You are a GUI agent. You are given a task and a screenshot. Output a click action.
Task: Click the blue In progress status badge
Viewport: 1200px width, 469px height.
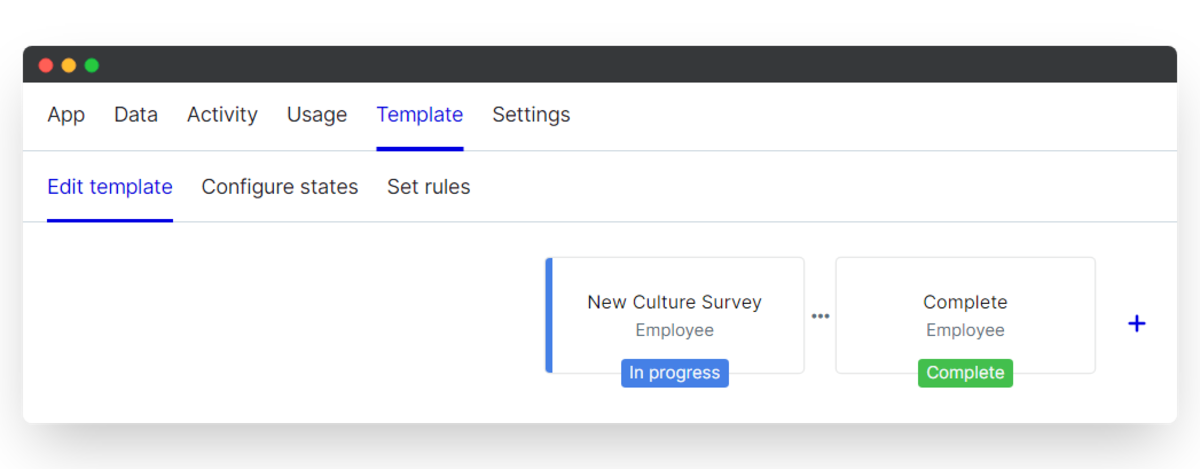pyautogui.click(x=675, y=373)
